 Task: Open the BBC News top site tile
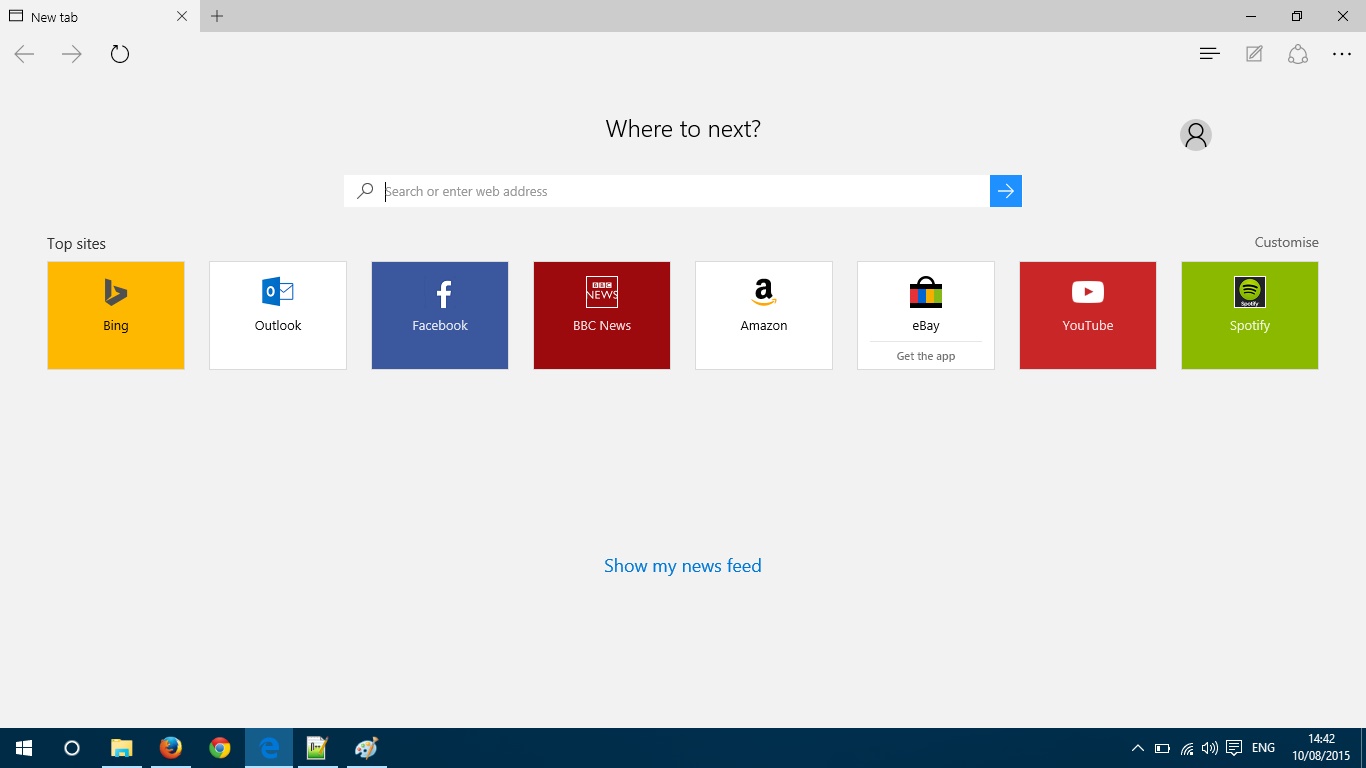coord(602,315)
